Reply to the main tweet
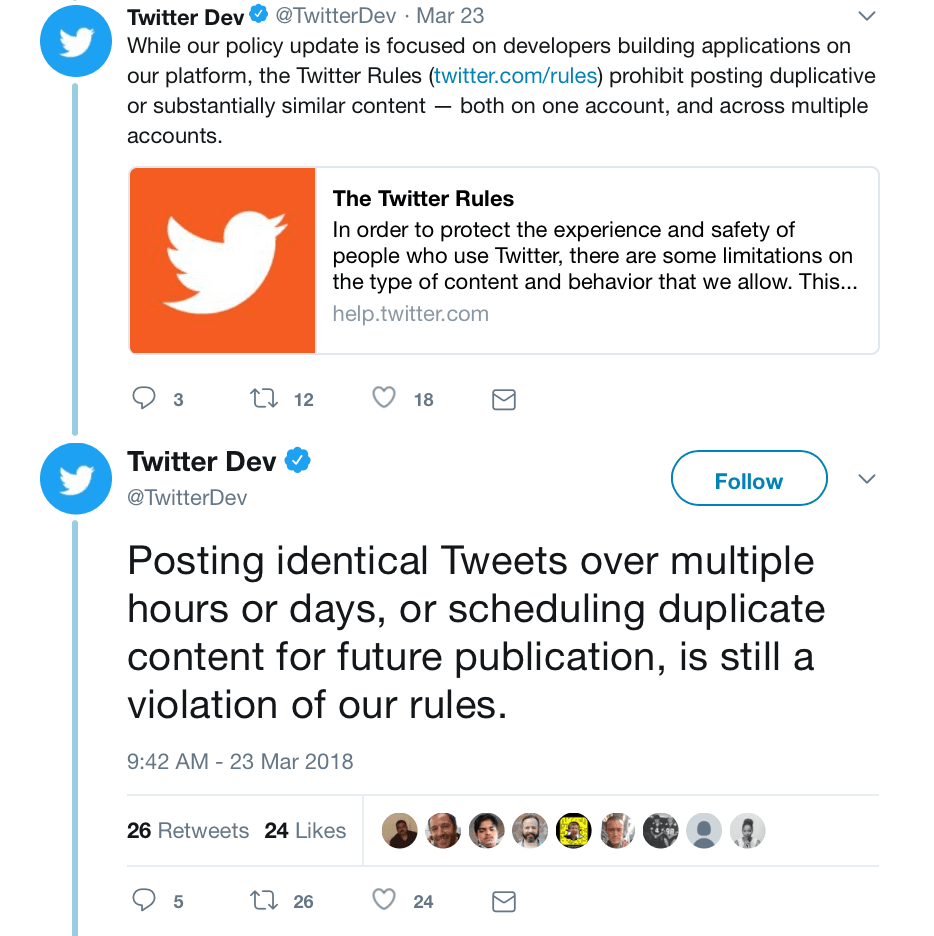This screenshot has width=934, height=936. pos(145,901)
